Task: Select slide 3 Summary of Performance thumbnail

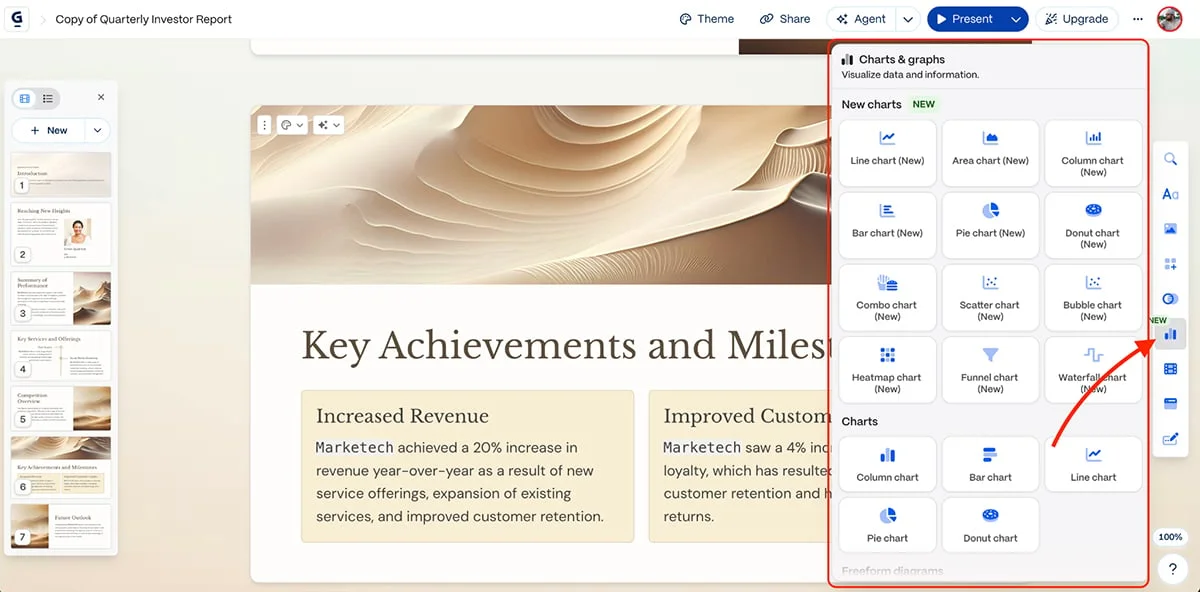Action: (x=61, y=297)
